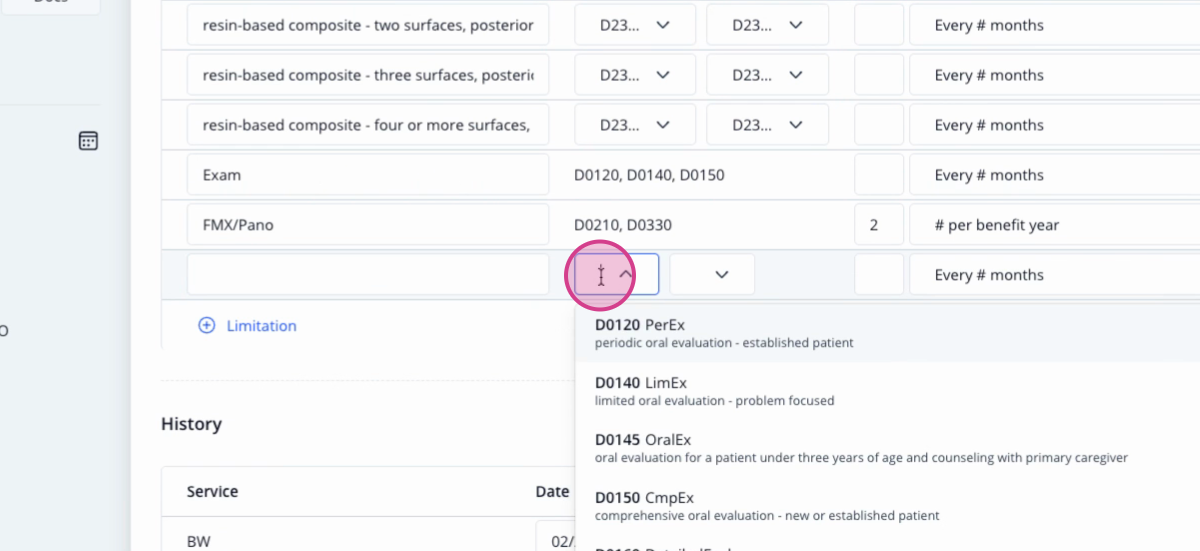Open 'Every # months' selector in the two surfaces row
The height and width of the screenshot is (551, 1200).
pos(1055,25)
